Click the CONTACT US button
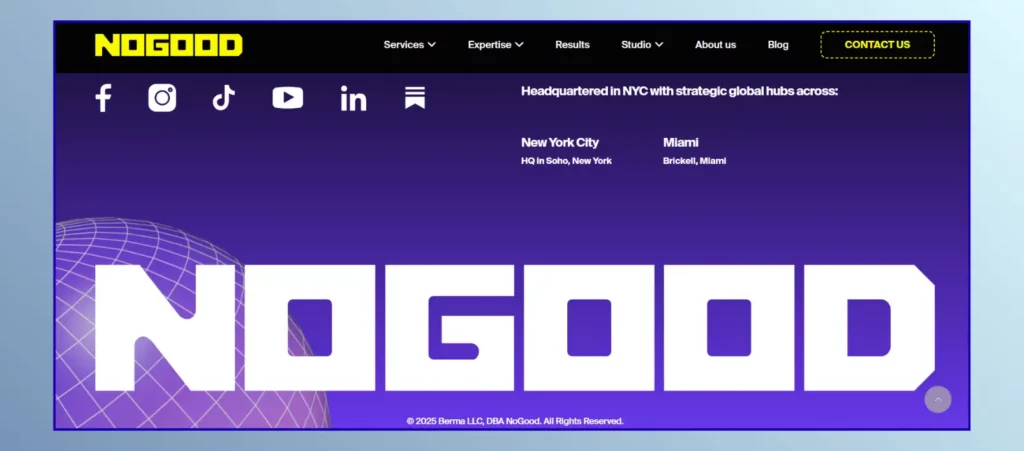1024x451 pixels. coord(877,45)
